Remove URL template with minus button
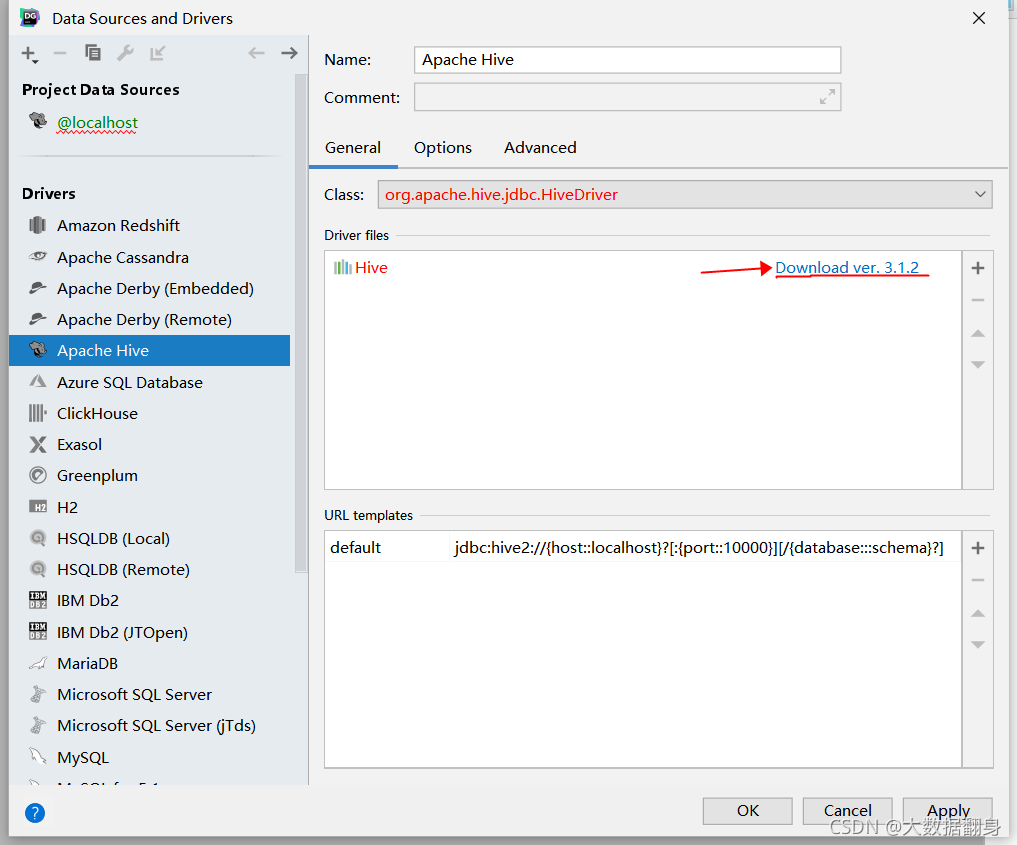Viewport: 1017px width, 845px height. click(978, 580)
